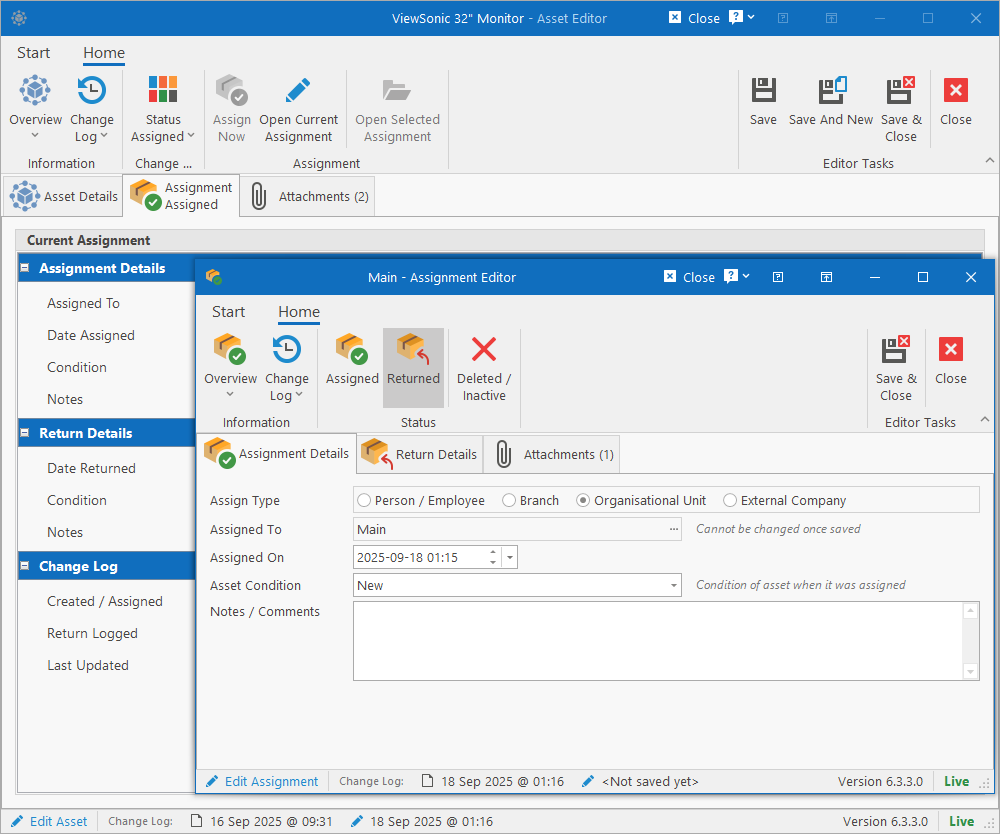
Task: Click created-date document icon in Assignment status bar
Action: [x=427, y=781]
